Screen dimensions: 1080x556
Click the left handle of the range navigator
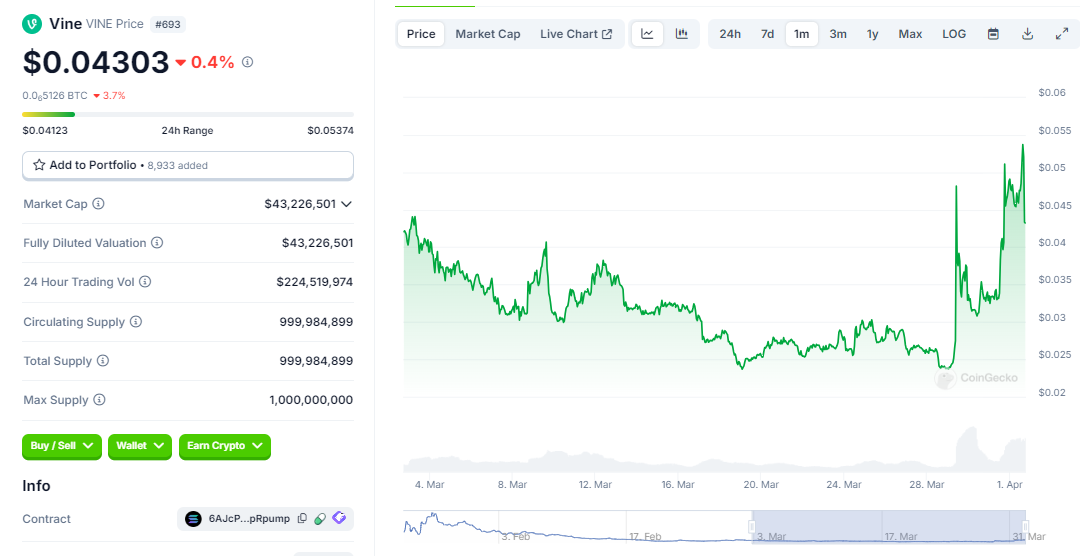(x=752, y=526)
